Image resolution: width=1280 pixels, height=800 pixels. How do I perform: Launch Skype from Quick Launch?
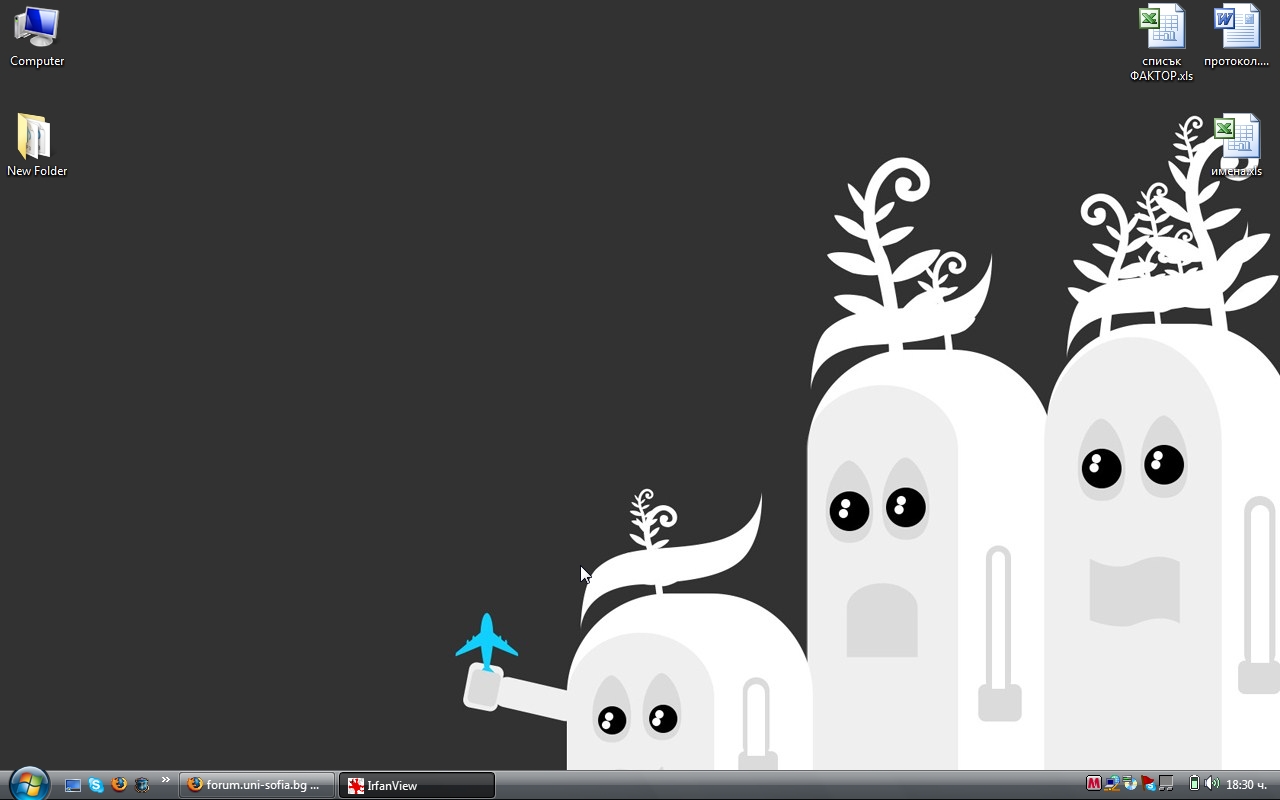(x=95, y=785)
